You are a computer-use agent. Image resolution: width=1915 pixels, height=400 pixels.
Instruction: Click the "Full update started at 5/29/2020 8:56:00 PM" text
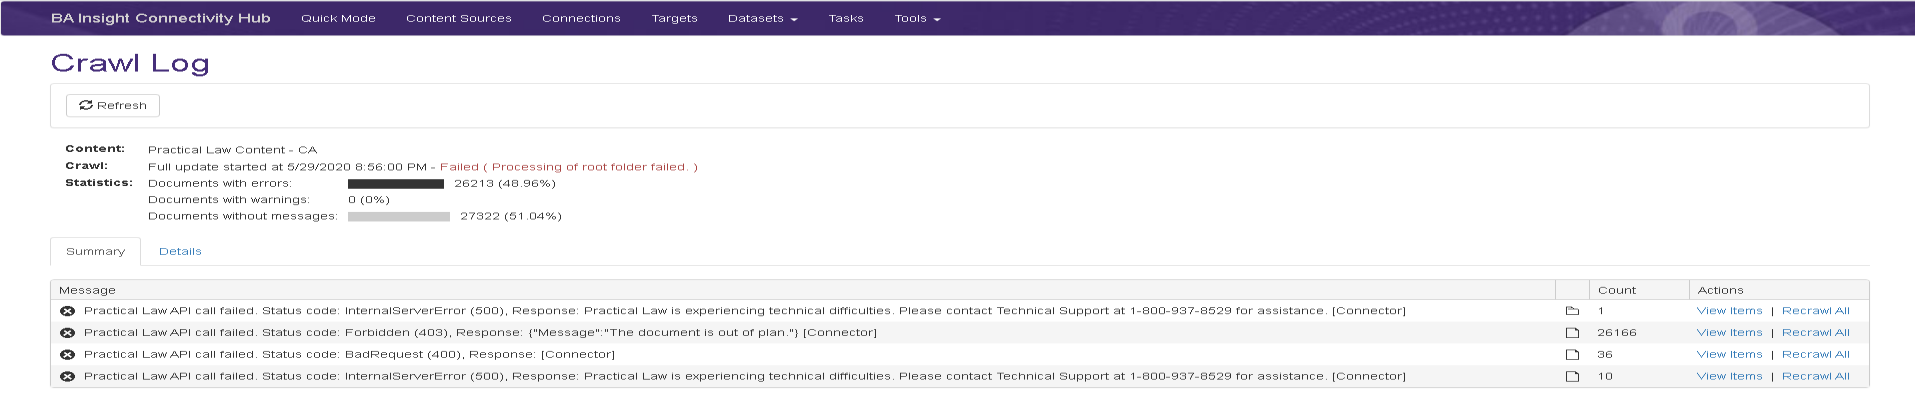[x=288, y=167]
